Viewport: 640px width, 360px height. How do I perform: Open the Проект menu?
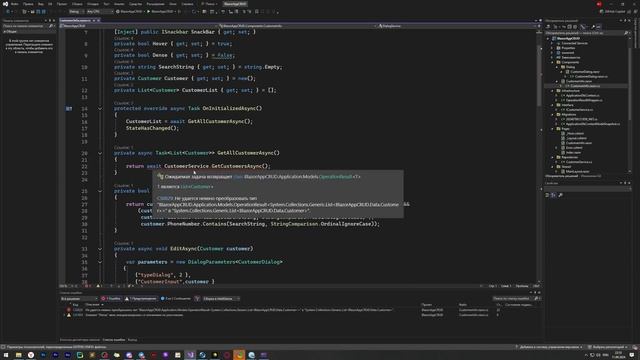click(62, 4)
